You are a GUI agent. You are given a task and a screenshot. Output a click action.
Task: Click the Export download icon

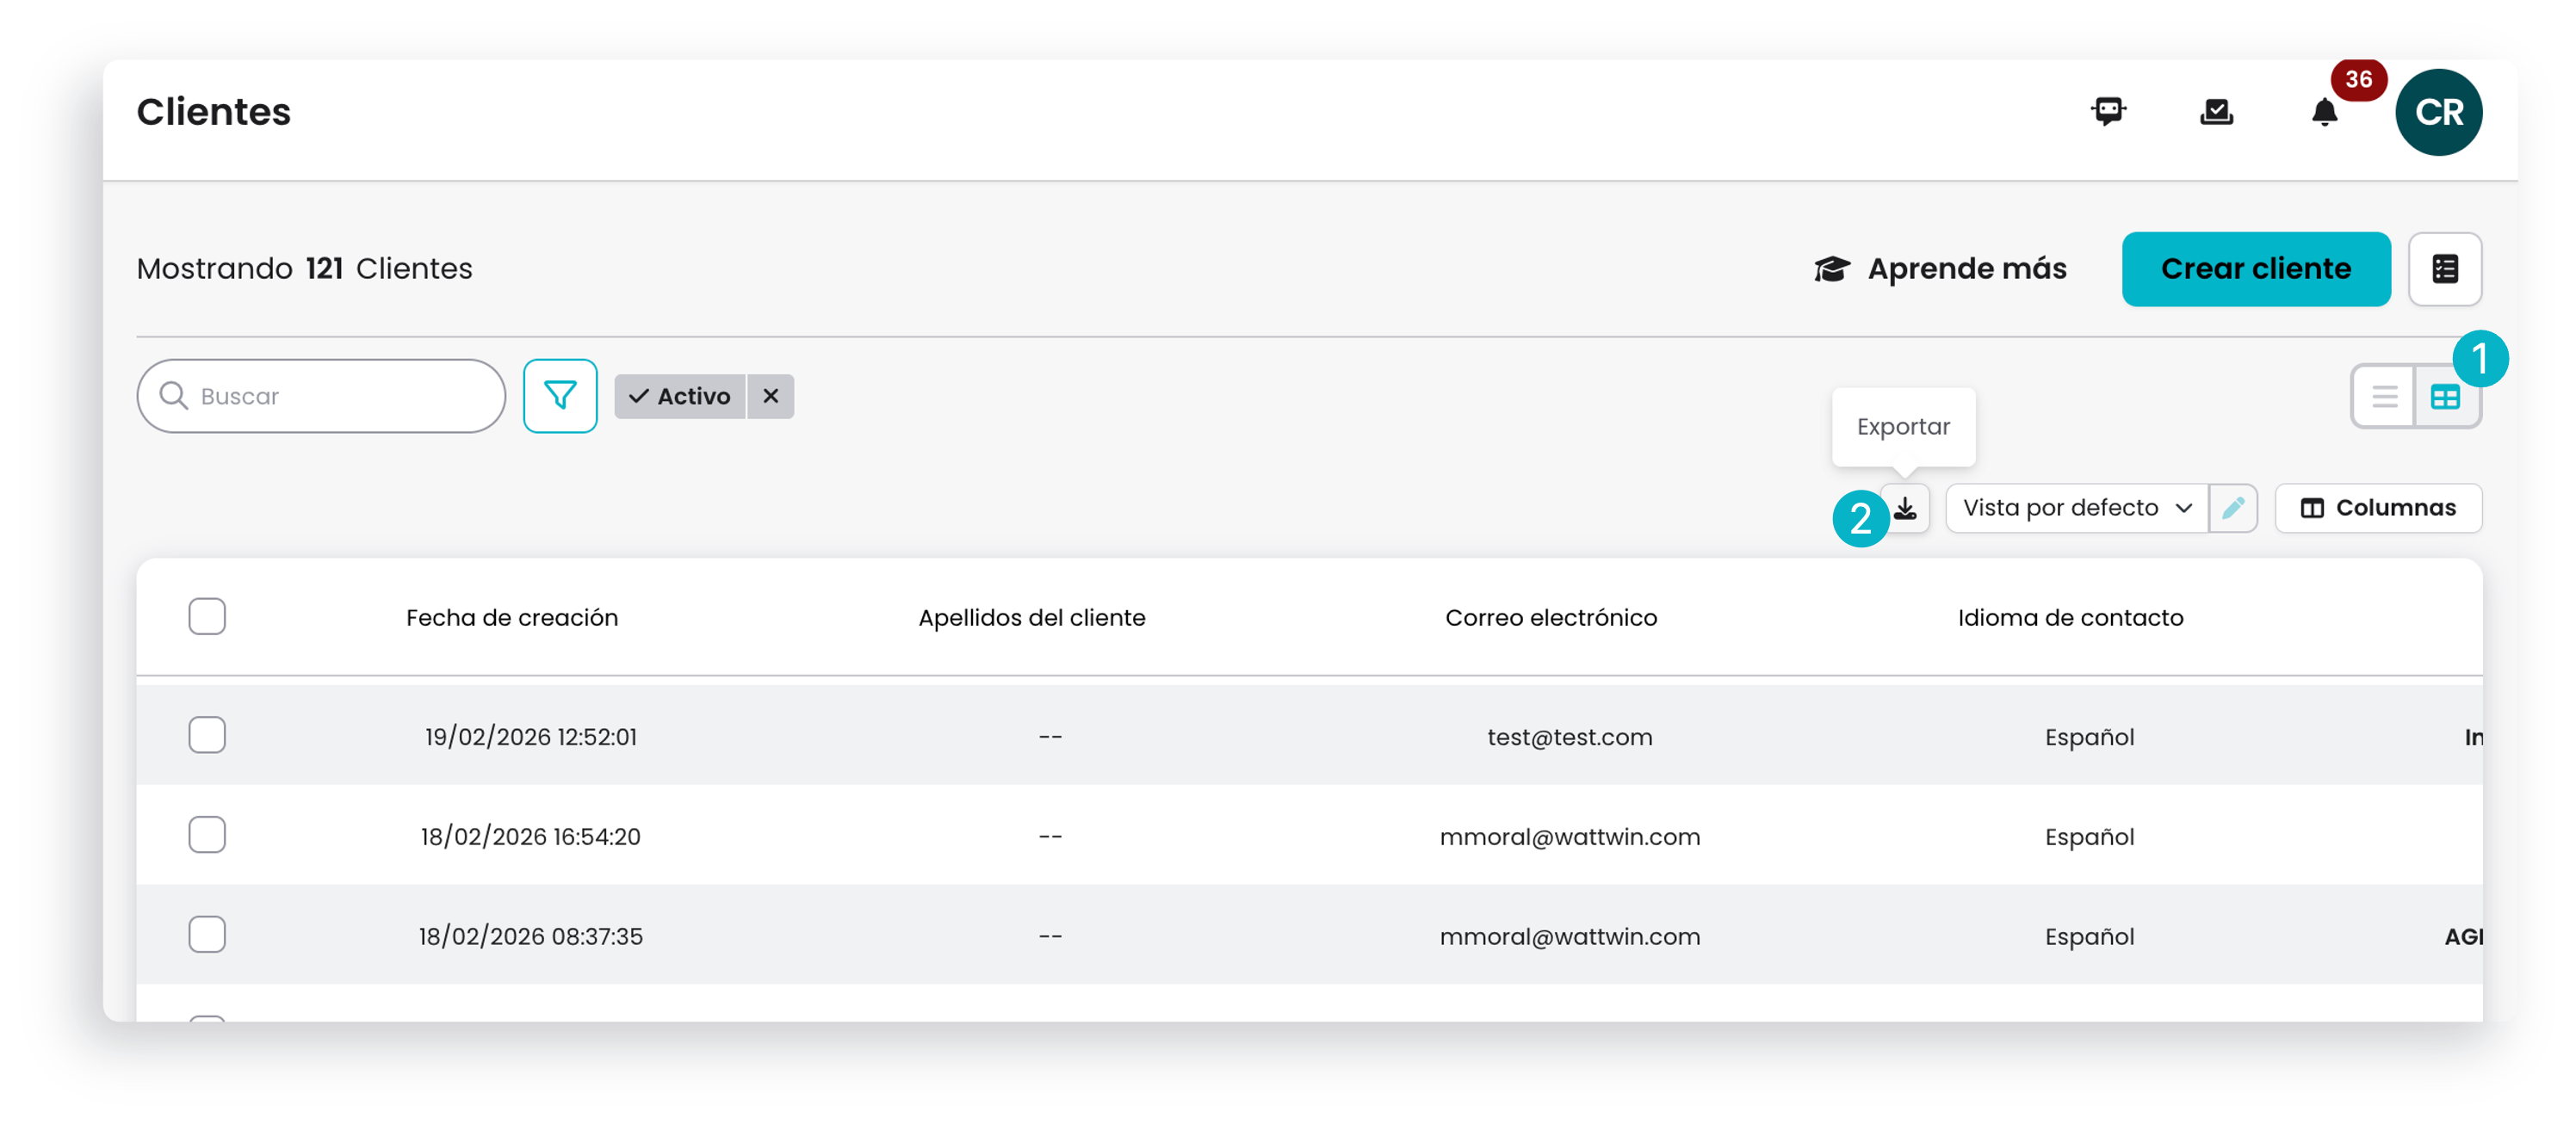click(x=1905, y=508)
